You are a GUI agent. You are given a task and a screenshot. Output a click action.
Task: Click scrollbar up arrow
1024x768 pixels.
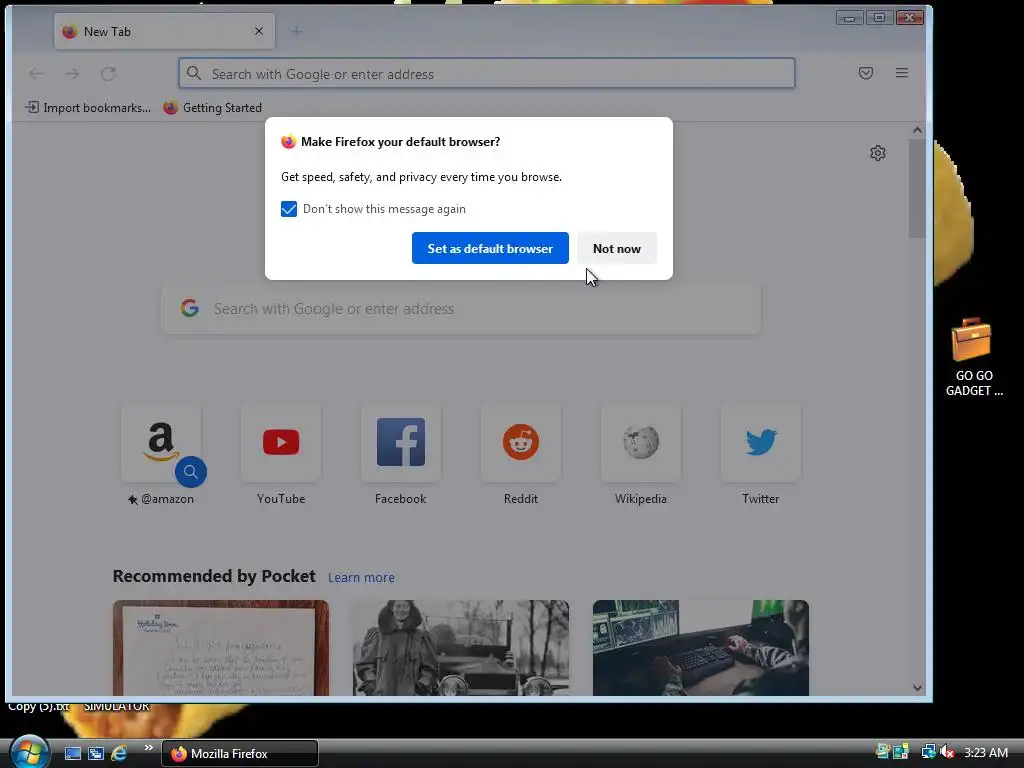[x=917, y=130]
